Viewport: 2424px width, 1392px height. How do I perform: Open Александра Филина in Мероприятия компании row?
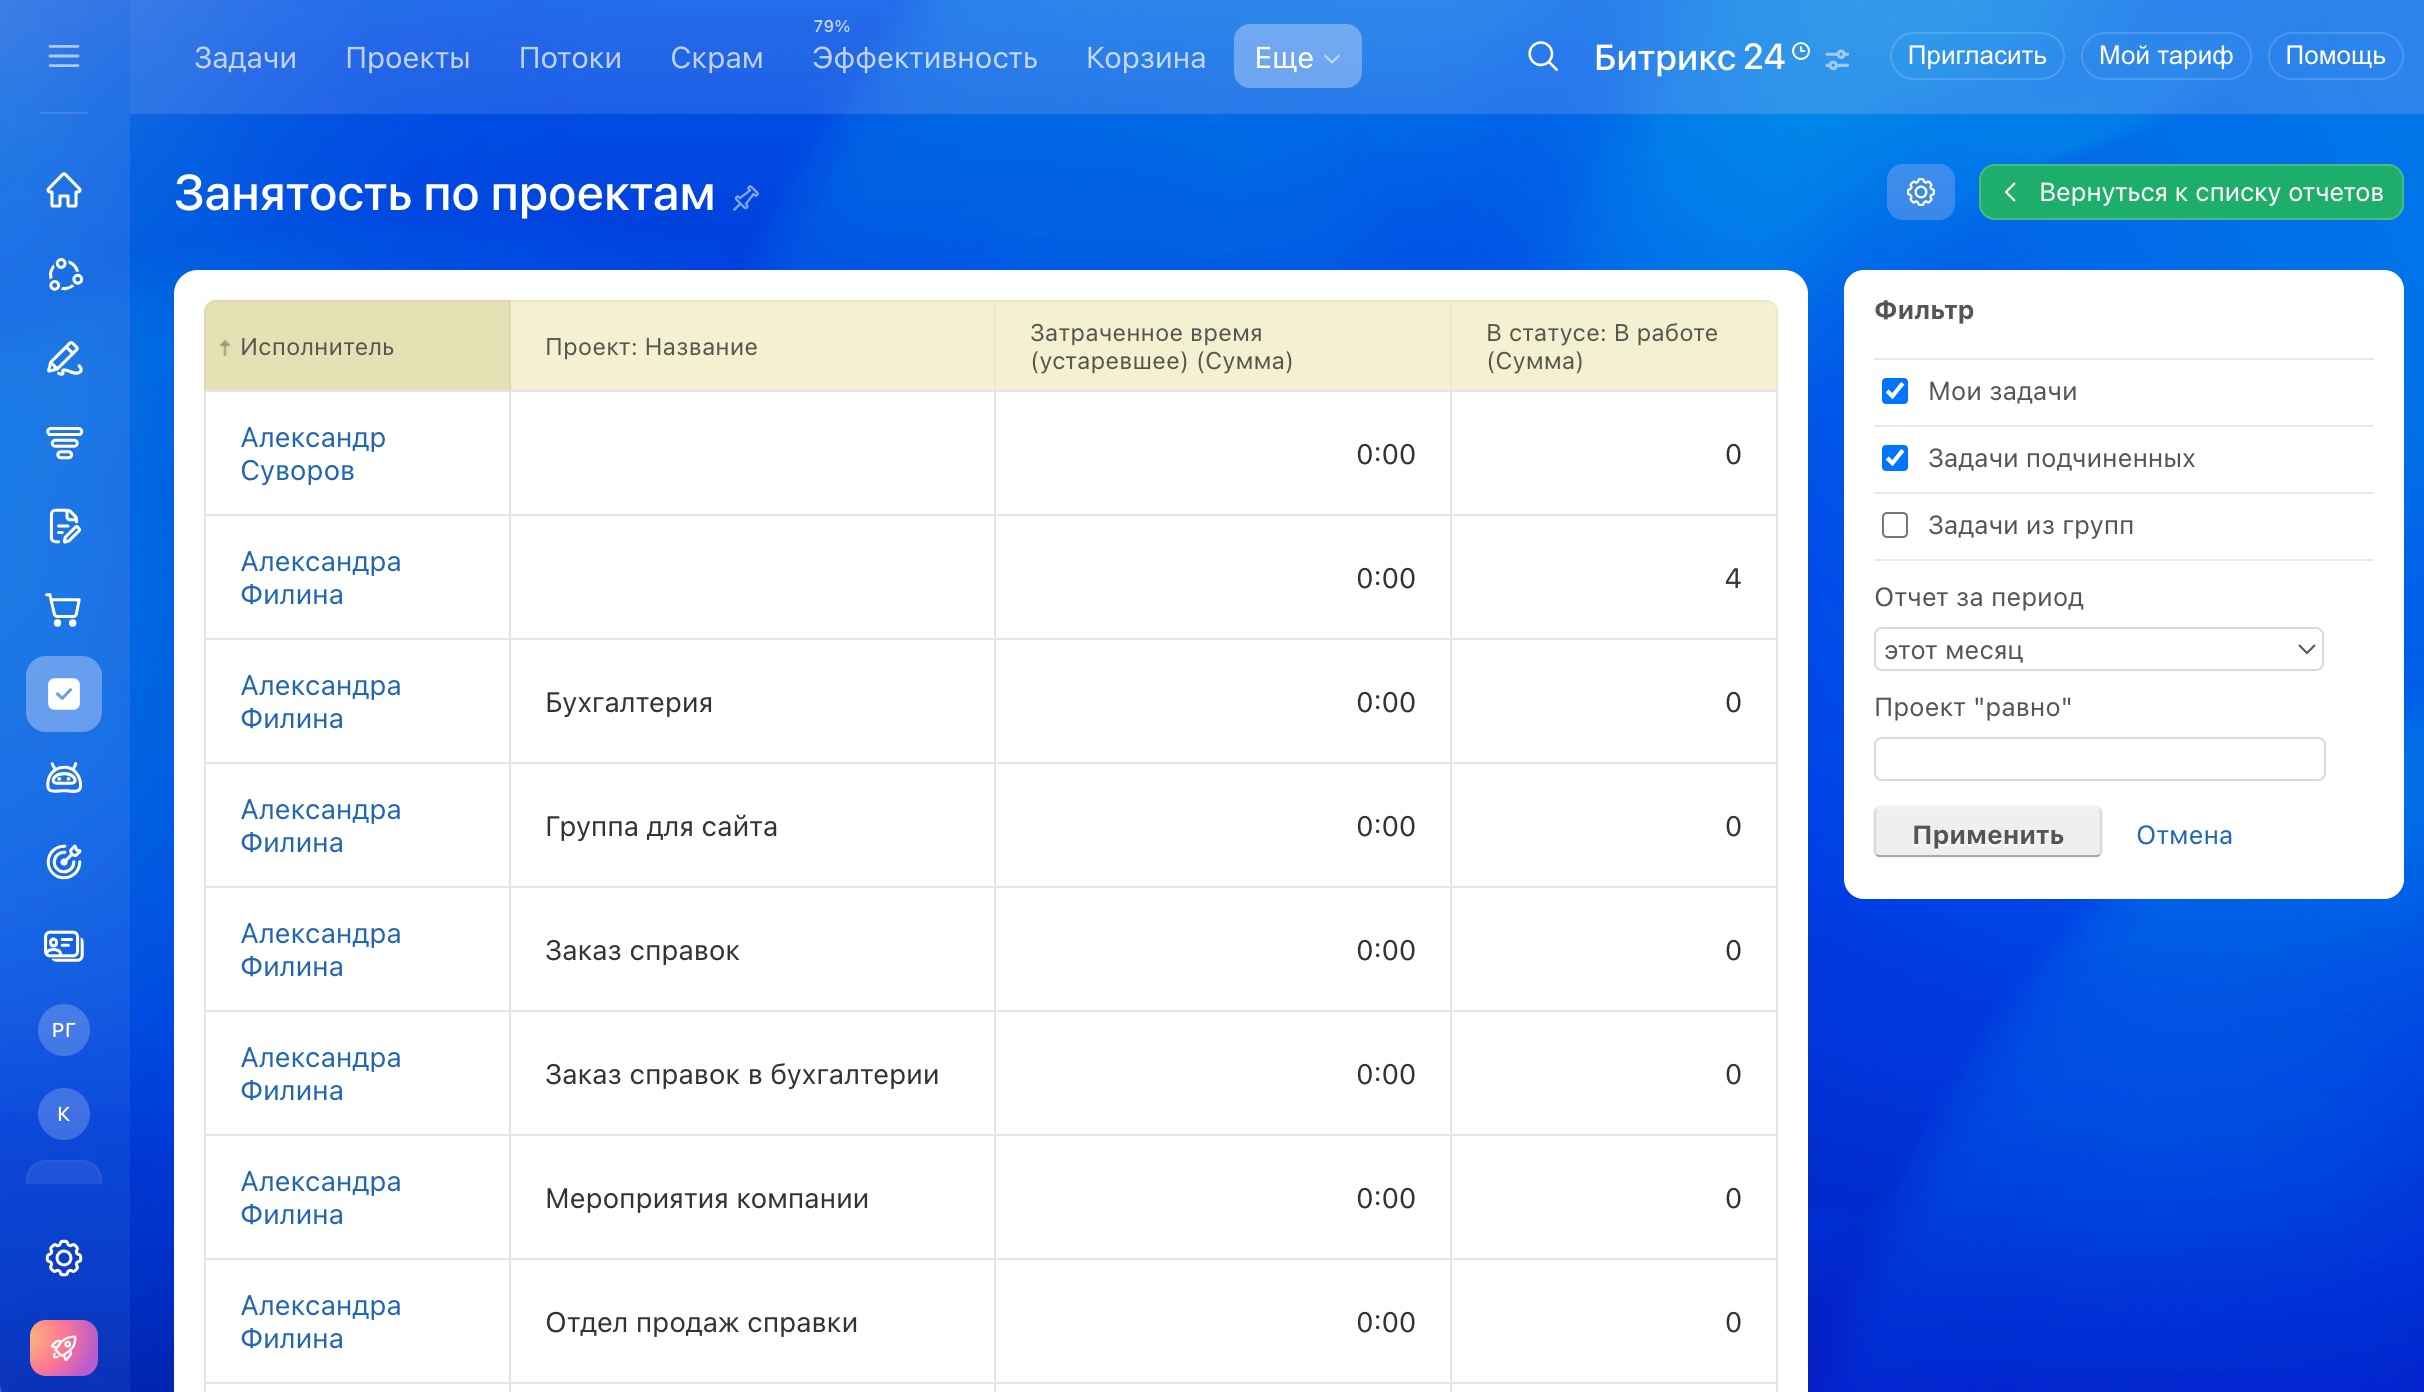(x=320, y=1198)
